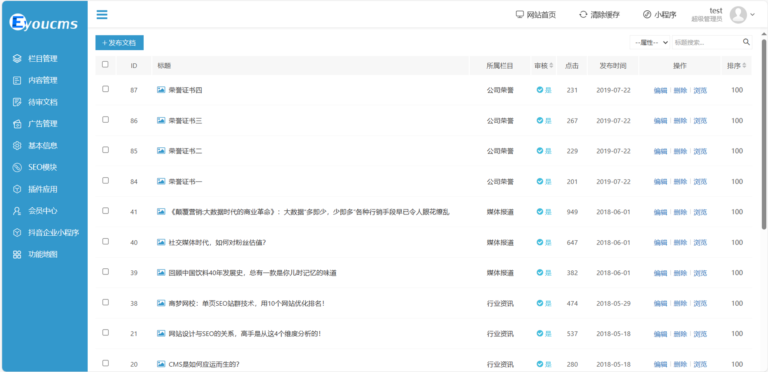
Task: Click the vertical scrollbar thumb
Action: [764, 133]
